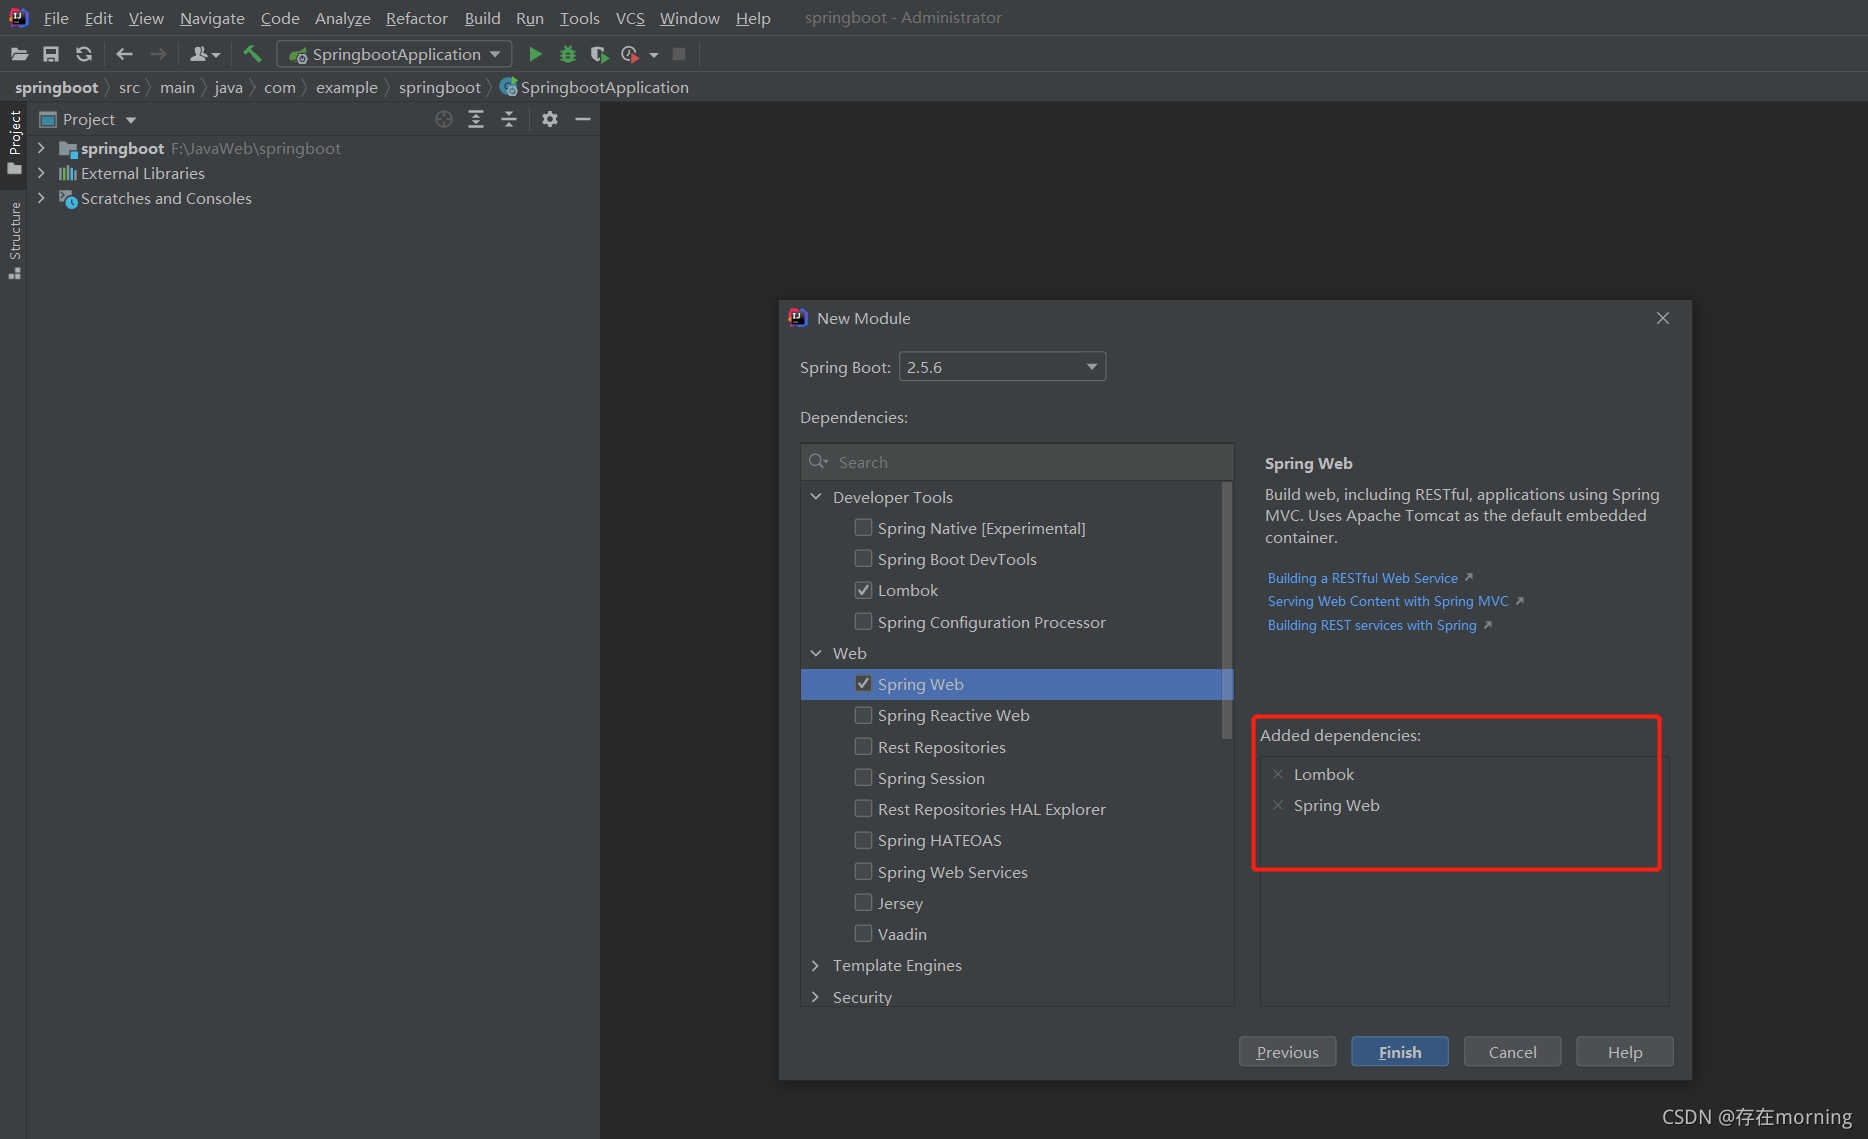This screenshot has height=1139, width=1868.
Task: Open the Spring Boot version dropdown
Action: (1002, 367)
